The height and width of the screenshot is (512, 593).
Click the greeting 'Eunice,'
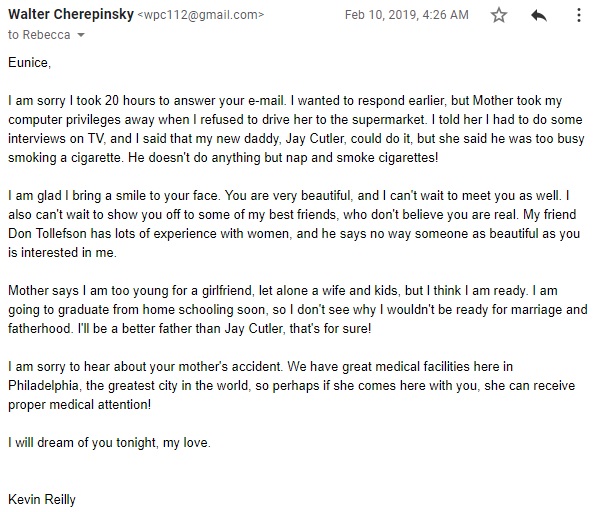click(29, 62)
